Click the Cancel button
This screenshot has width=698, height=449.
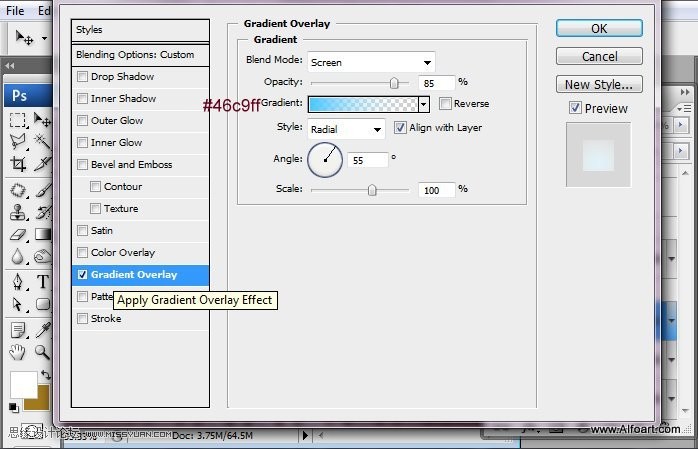tap(599, 57)
